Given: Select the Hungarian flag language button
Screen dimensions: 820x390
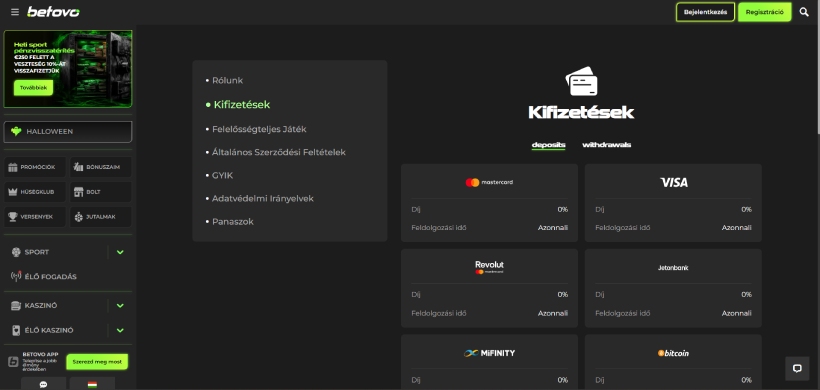Looking at the screenshot, I should tap(92, 384).
